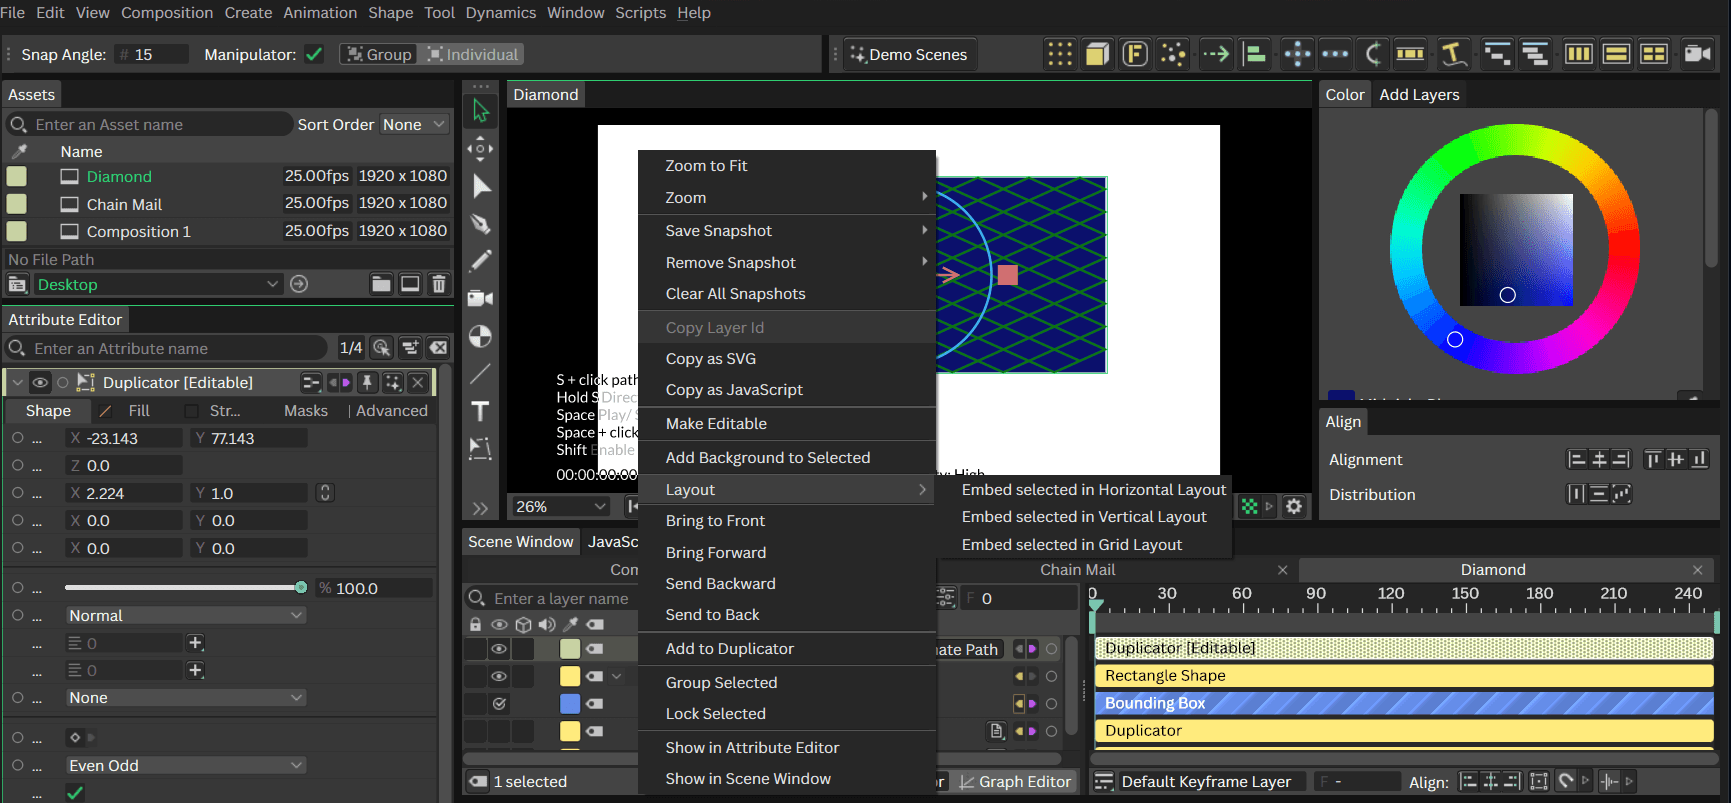Open the Graph Editor
Viewport: 1731px width, 803px height.
tap(1015, 782)
